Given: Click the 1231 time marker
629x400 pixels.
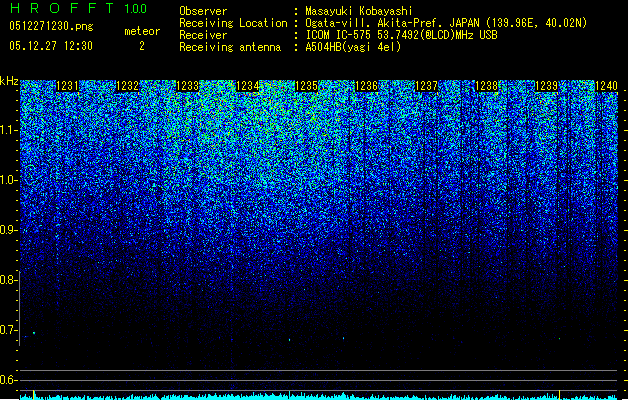Looking at the screenshot, I should point(67,86).
